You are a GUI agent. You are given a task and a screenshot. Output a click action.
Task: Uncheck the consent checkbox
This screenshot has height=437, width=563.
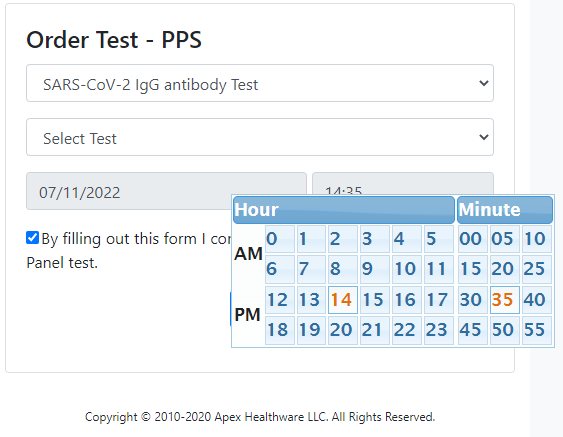(x=32, y=238)
